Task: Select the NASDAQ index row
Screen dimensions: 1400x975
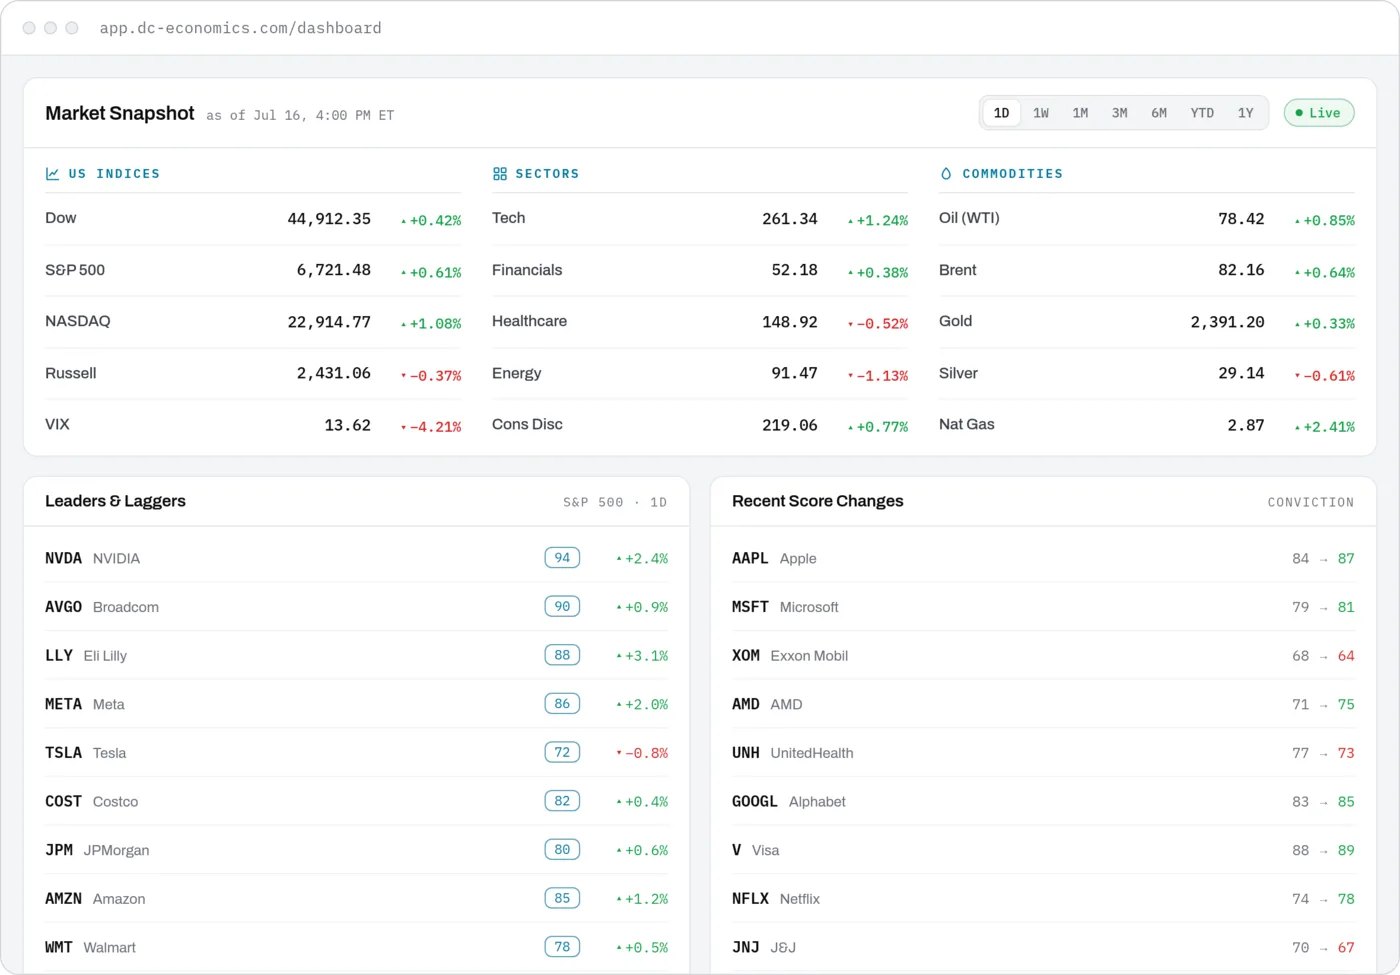Action: (x=253, y=322)
